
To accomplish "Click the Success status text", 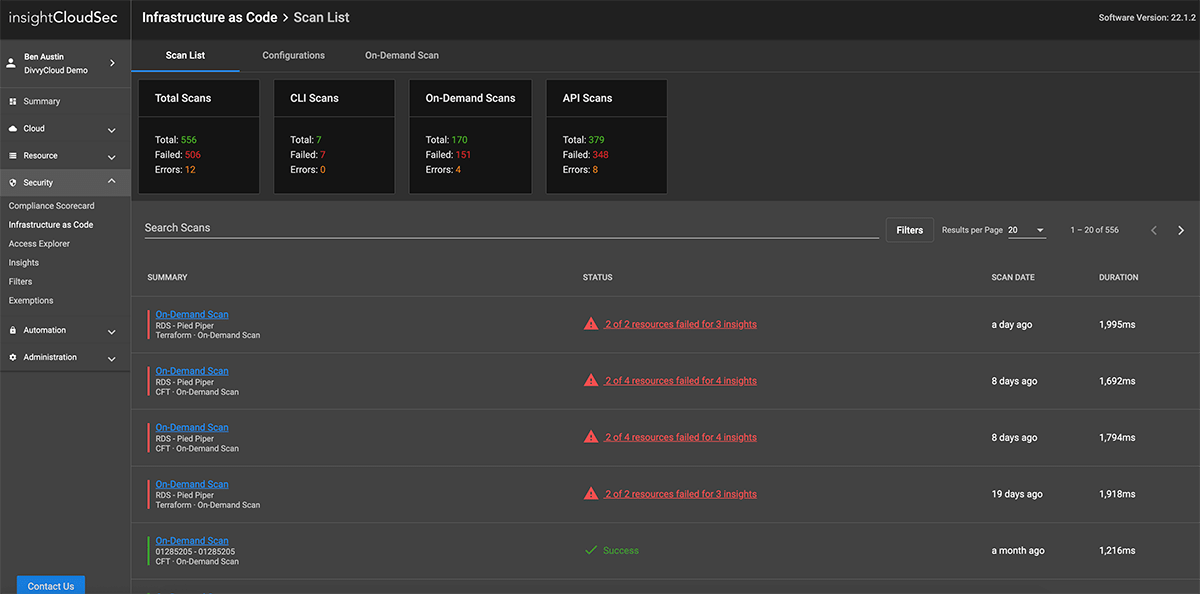I will pyautogui.click(x=621, y=551).
